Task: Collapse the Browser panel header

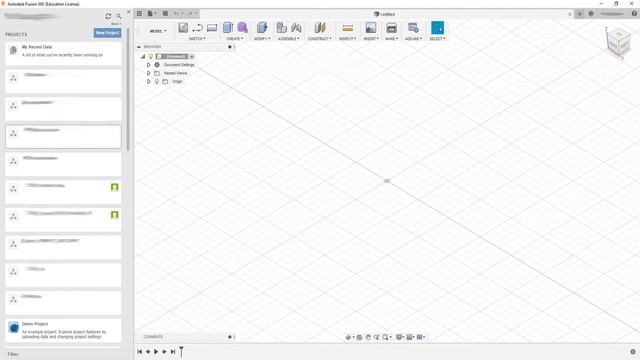Action: (139, 47)
